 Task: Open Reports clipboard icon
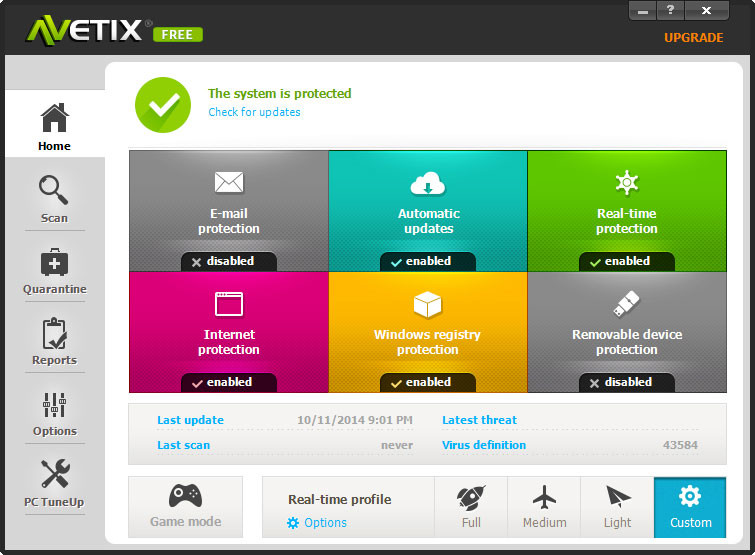click(x=54, y=333)
